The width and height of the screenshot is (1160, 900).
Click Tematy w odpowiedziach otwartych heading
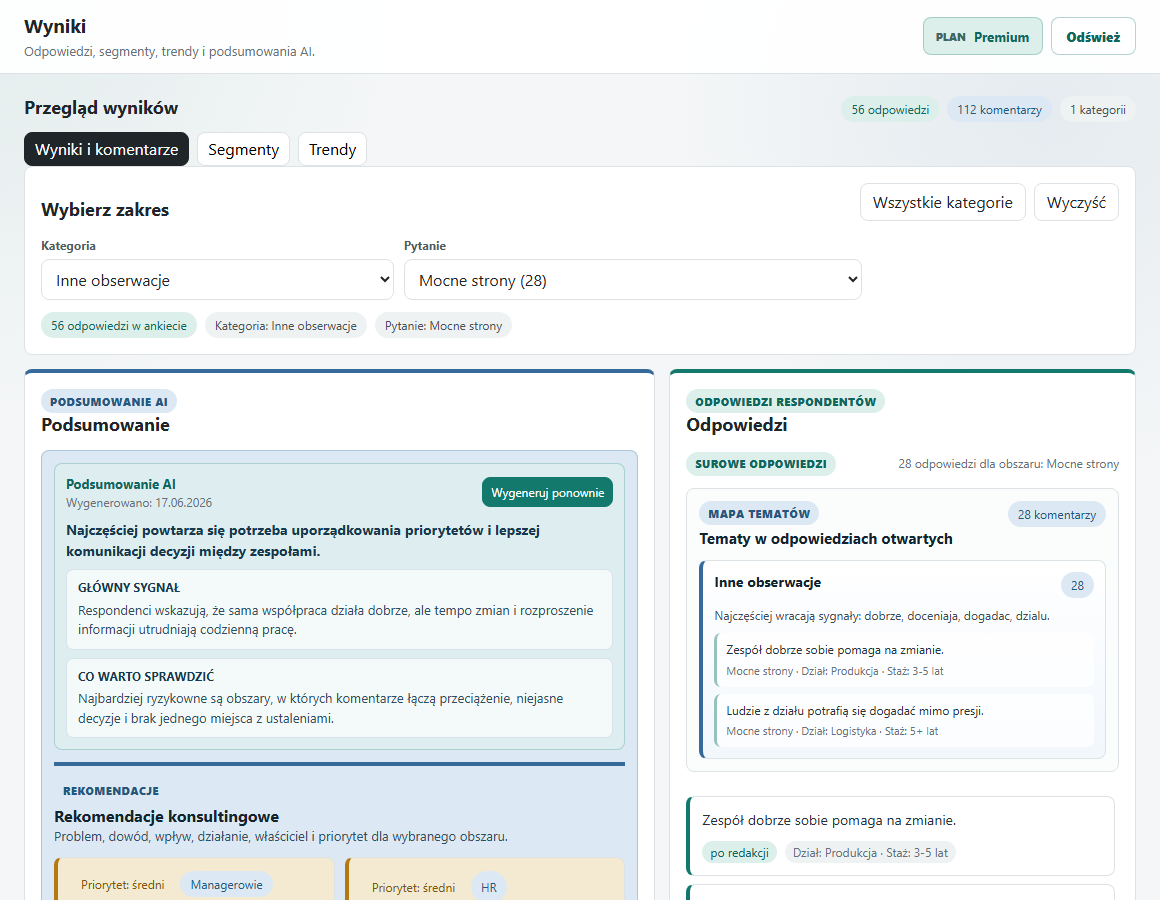[x=826, y=538]
